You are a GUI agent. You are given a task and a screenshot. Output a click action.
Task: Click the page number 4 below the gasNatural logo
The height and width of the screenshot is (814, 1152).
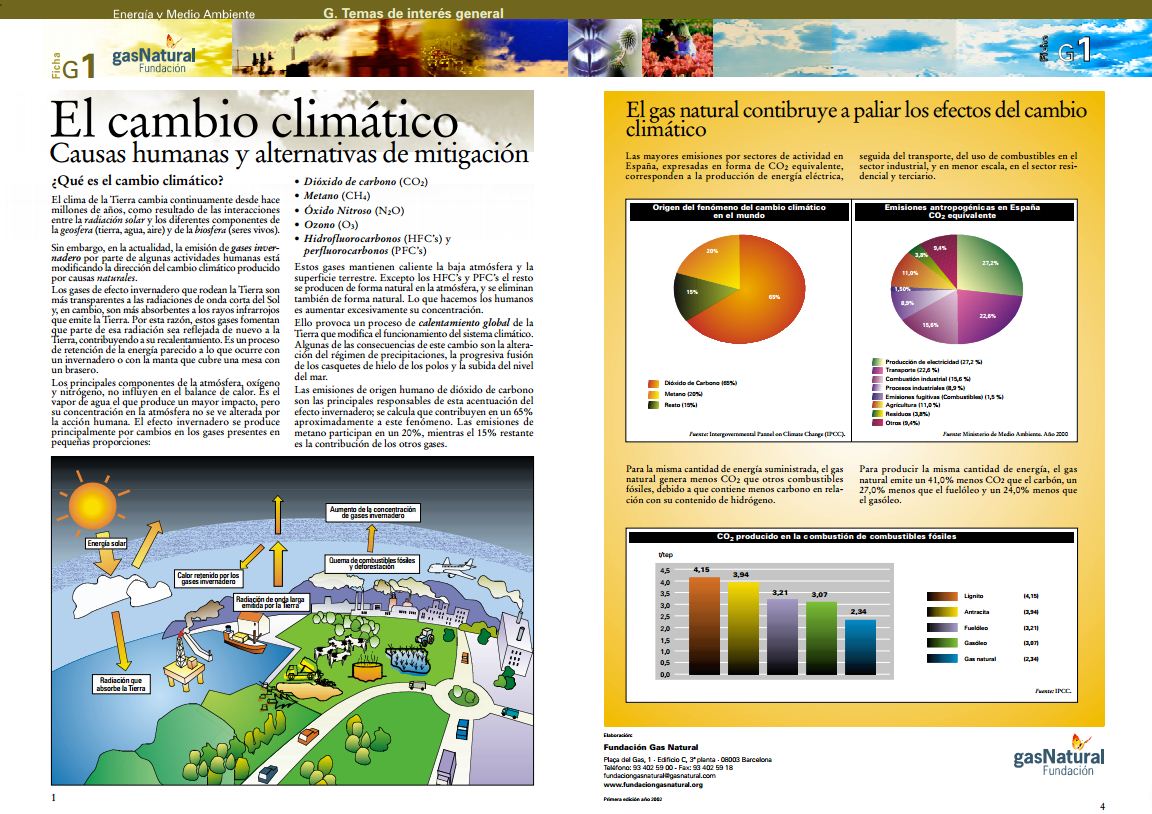(x=1102, y=807)
